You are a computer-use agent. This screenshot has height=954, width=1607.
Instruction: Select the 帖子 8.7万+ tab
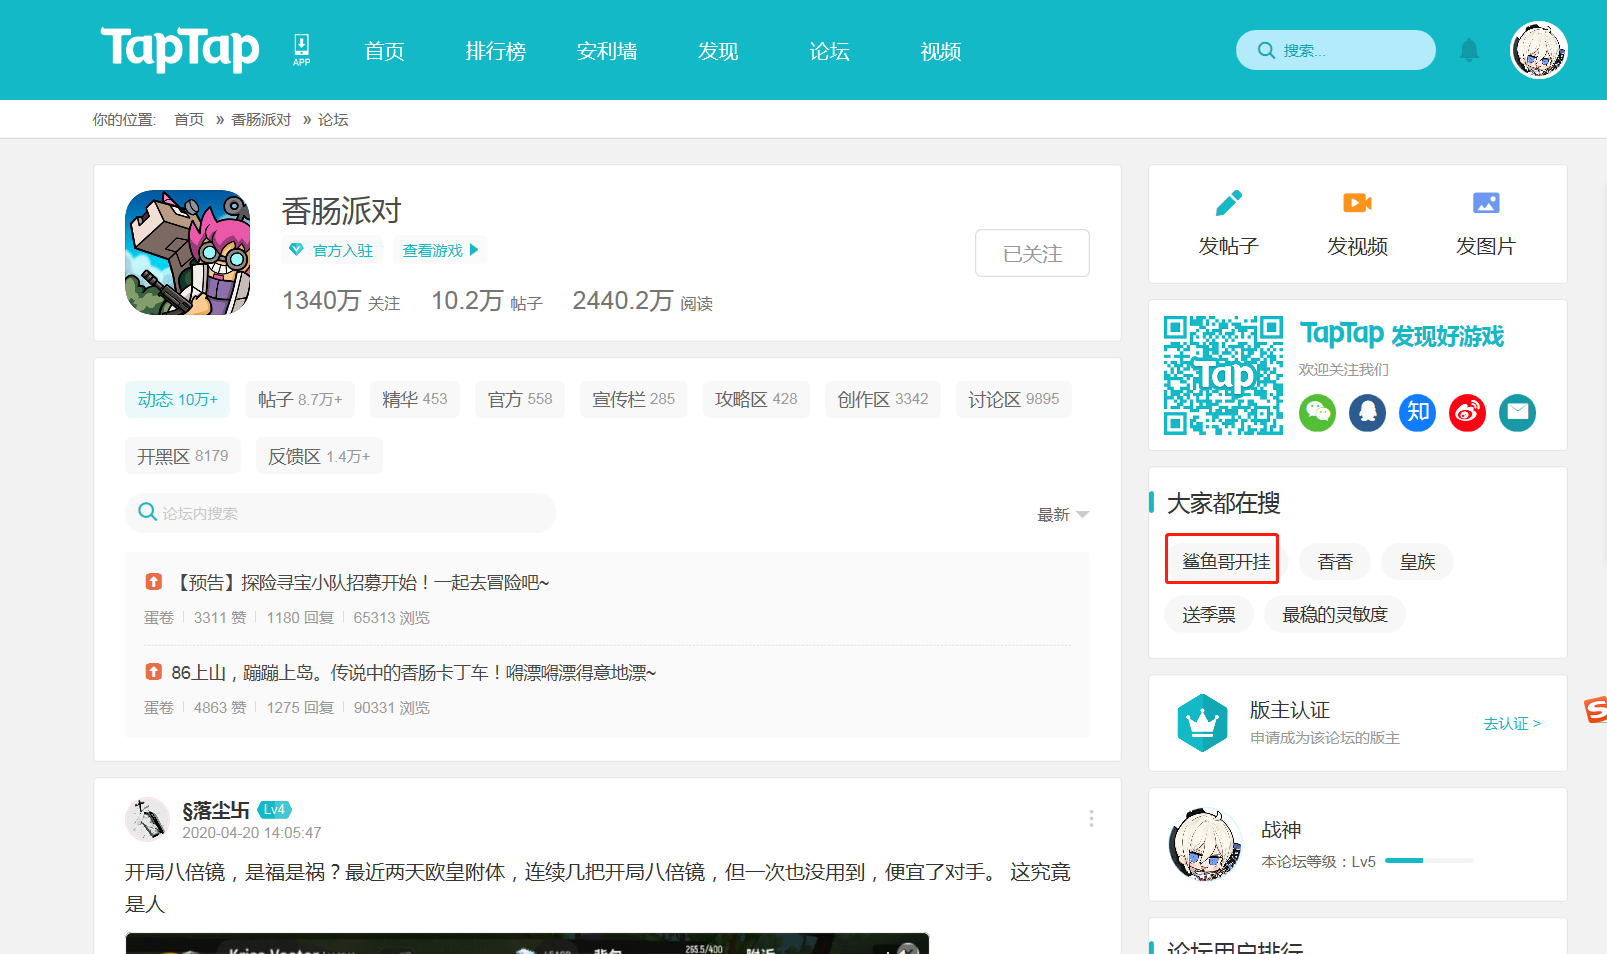pyautogui.click(x=300, y=399)
